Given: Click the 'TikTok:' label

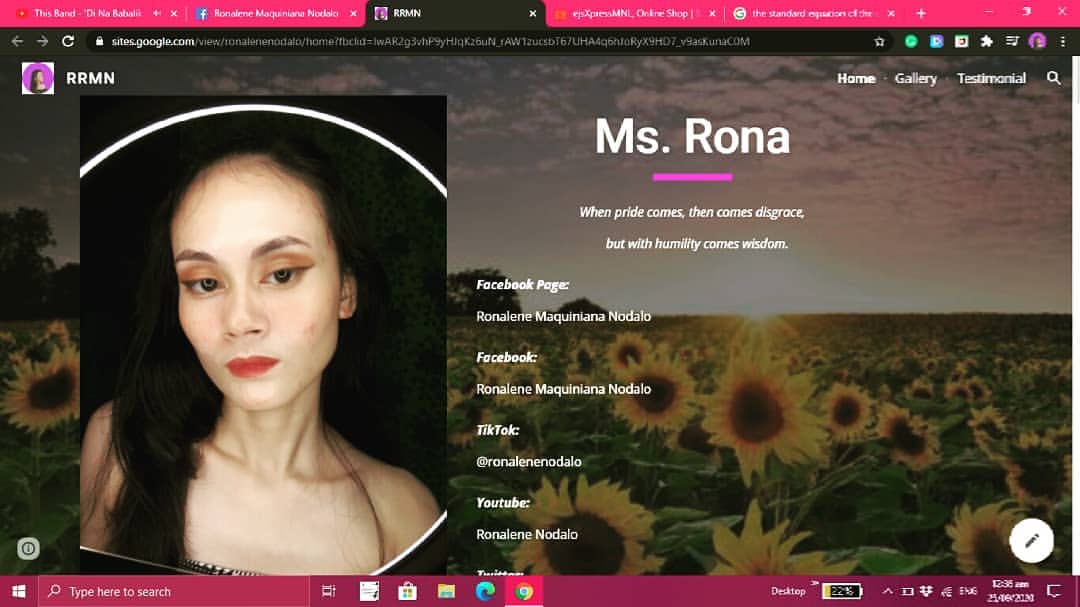Looking at the screenshot, I should point(497,430).
